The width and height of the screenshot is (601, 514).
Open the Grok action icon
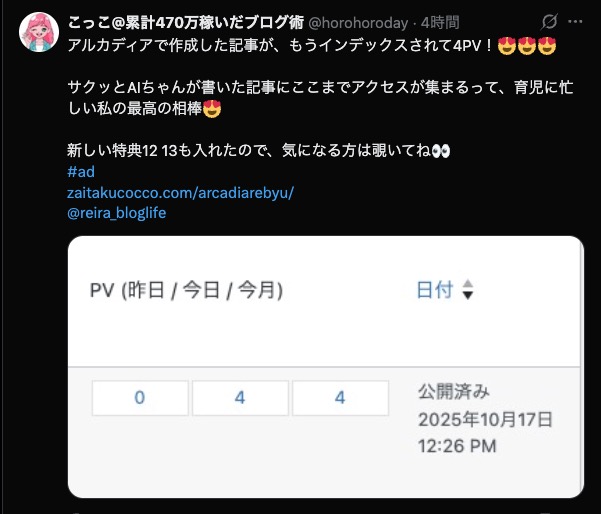point(549,21)
